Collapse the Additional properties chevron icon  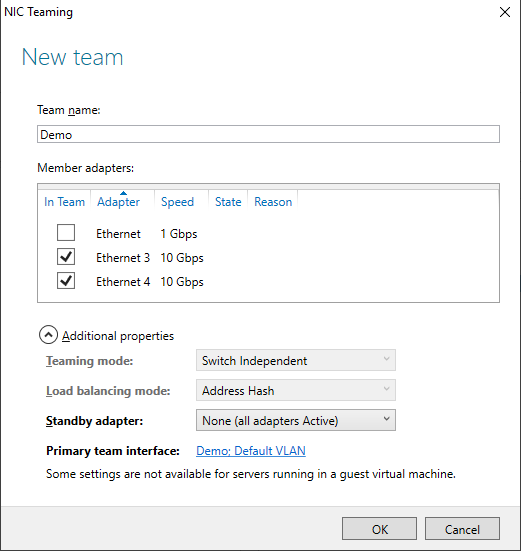48,335
